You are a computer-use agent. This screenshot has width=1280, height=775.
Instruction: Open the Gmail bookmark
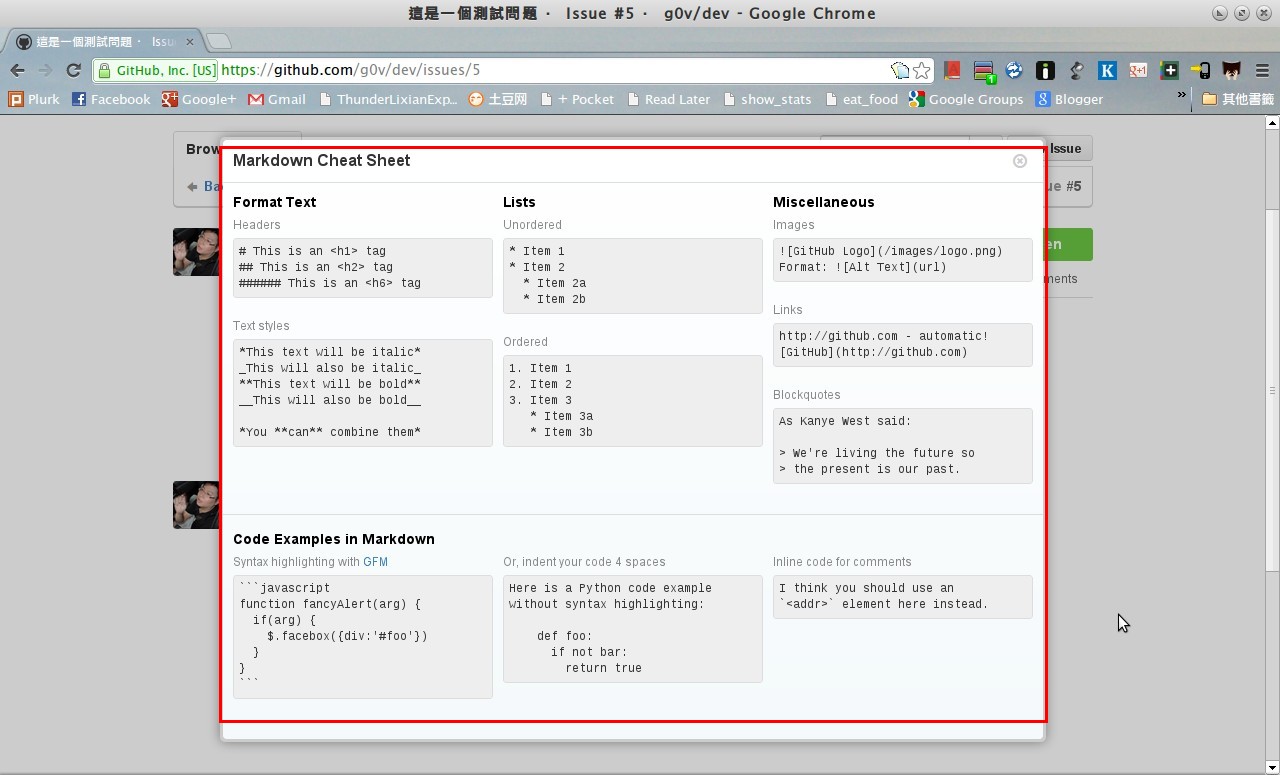pyautogui.click(x=277, y=99)
